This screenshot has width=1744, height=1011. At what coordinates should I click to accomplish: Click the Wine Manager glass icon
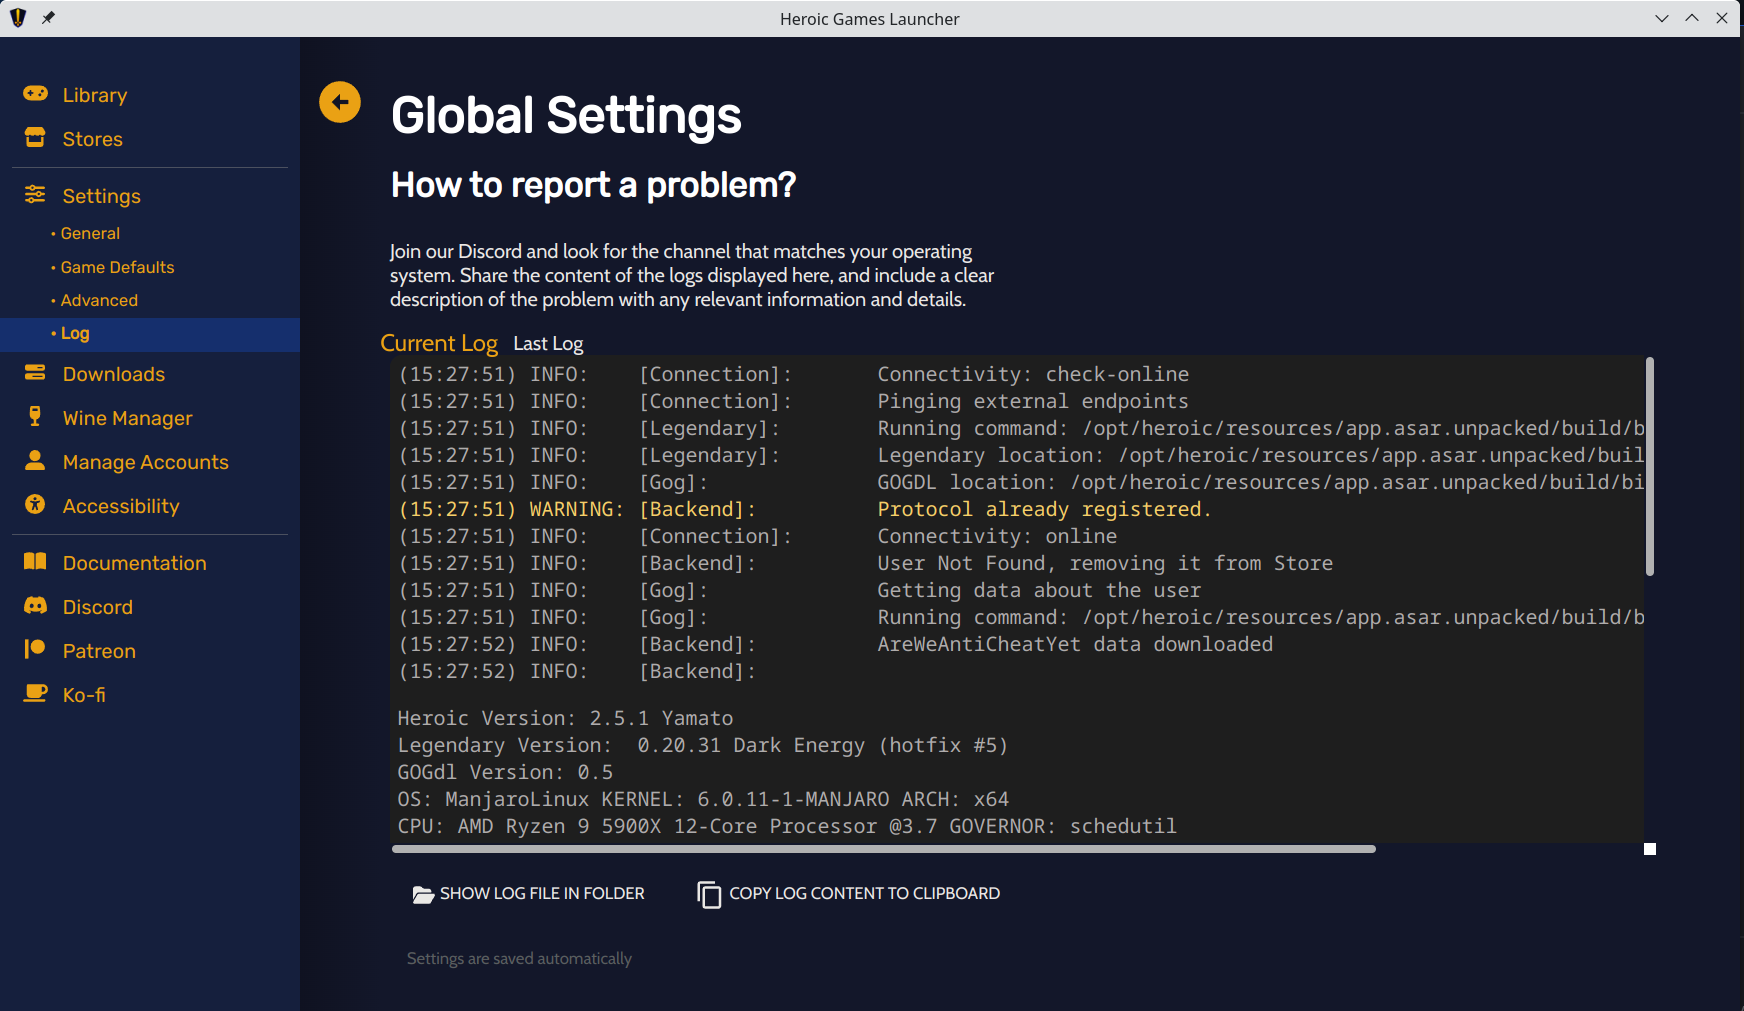(x=35, y=417)
